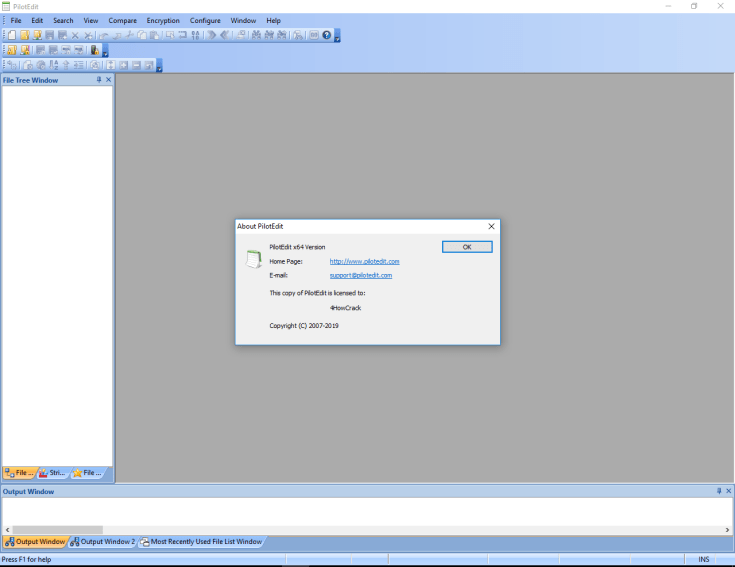
Task: Click the Copyright (C) 2007-2019 text
Action: point(304,326)
